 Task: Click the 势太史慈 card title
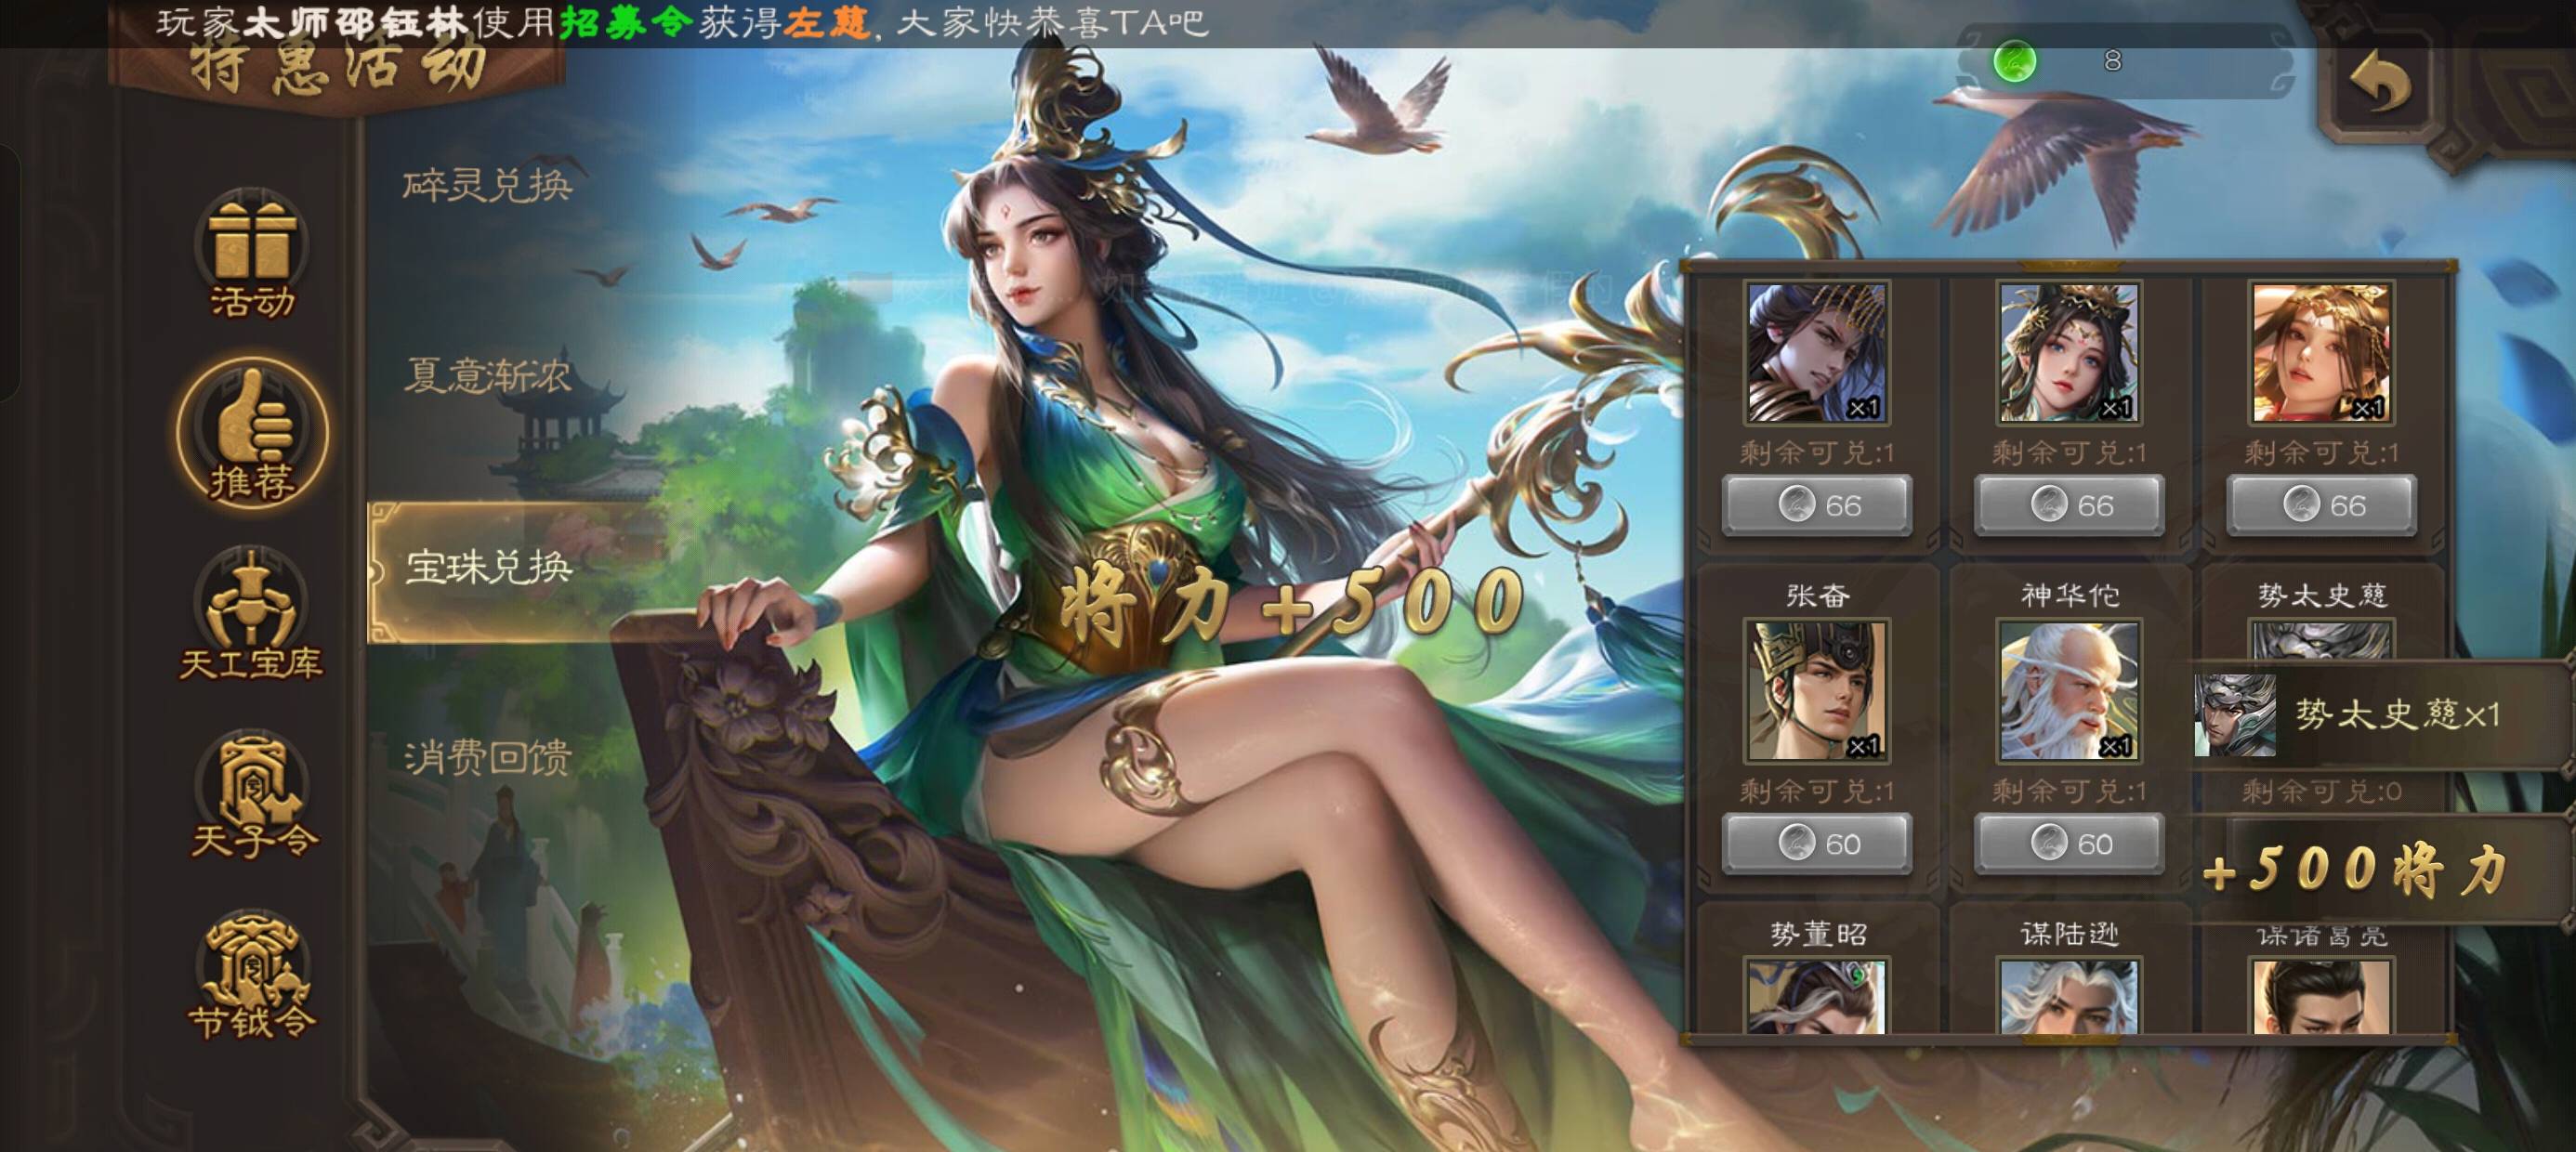tap(2322, 596)
